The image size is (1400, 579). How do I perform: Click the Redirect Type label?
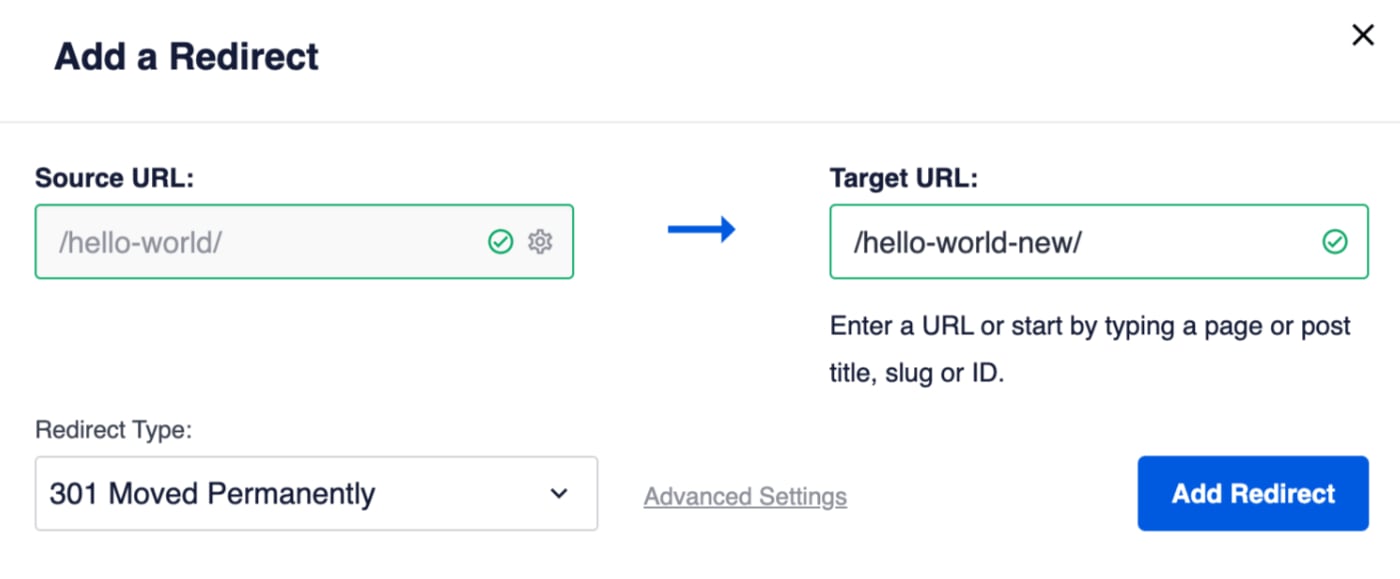(113, 430)
